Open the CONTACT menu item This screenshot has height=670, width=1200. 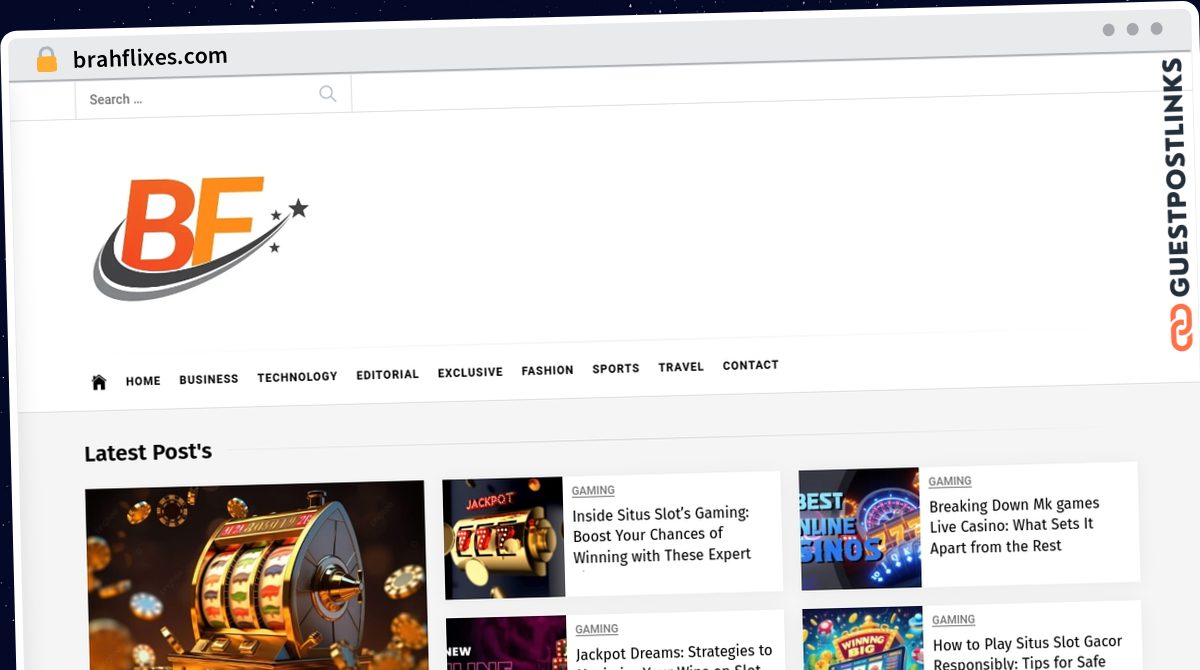click(x=750, y=365)
